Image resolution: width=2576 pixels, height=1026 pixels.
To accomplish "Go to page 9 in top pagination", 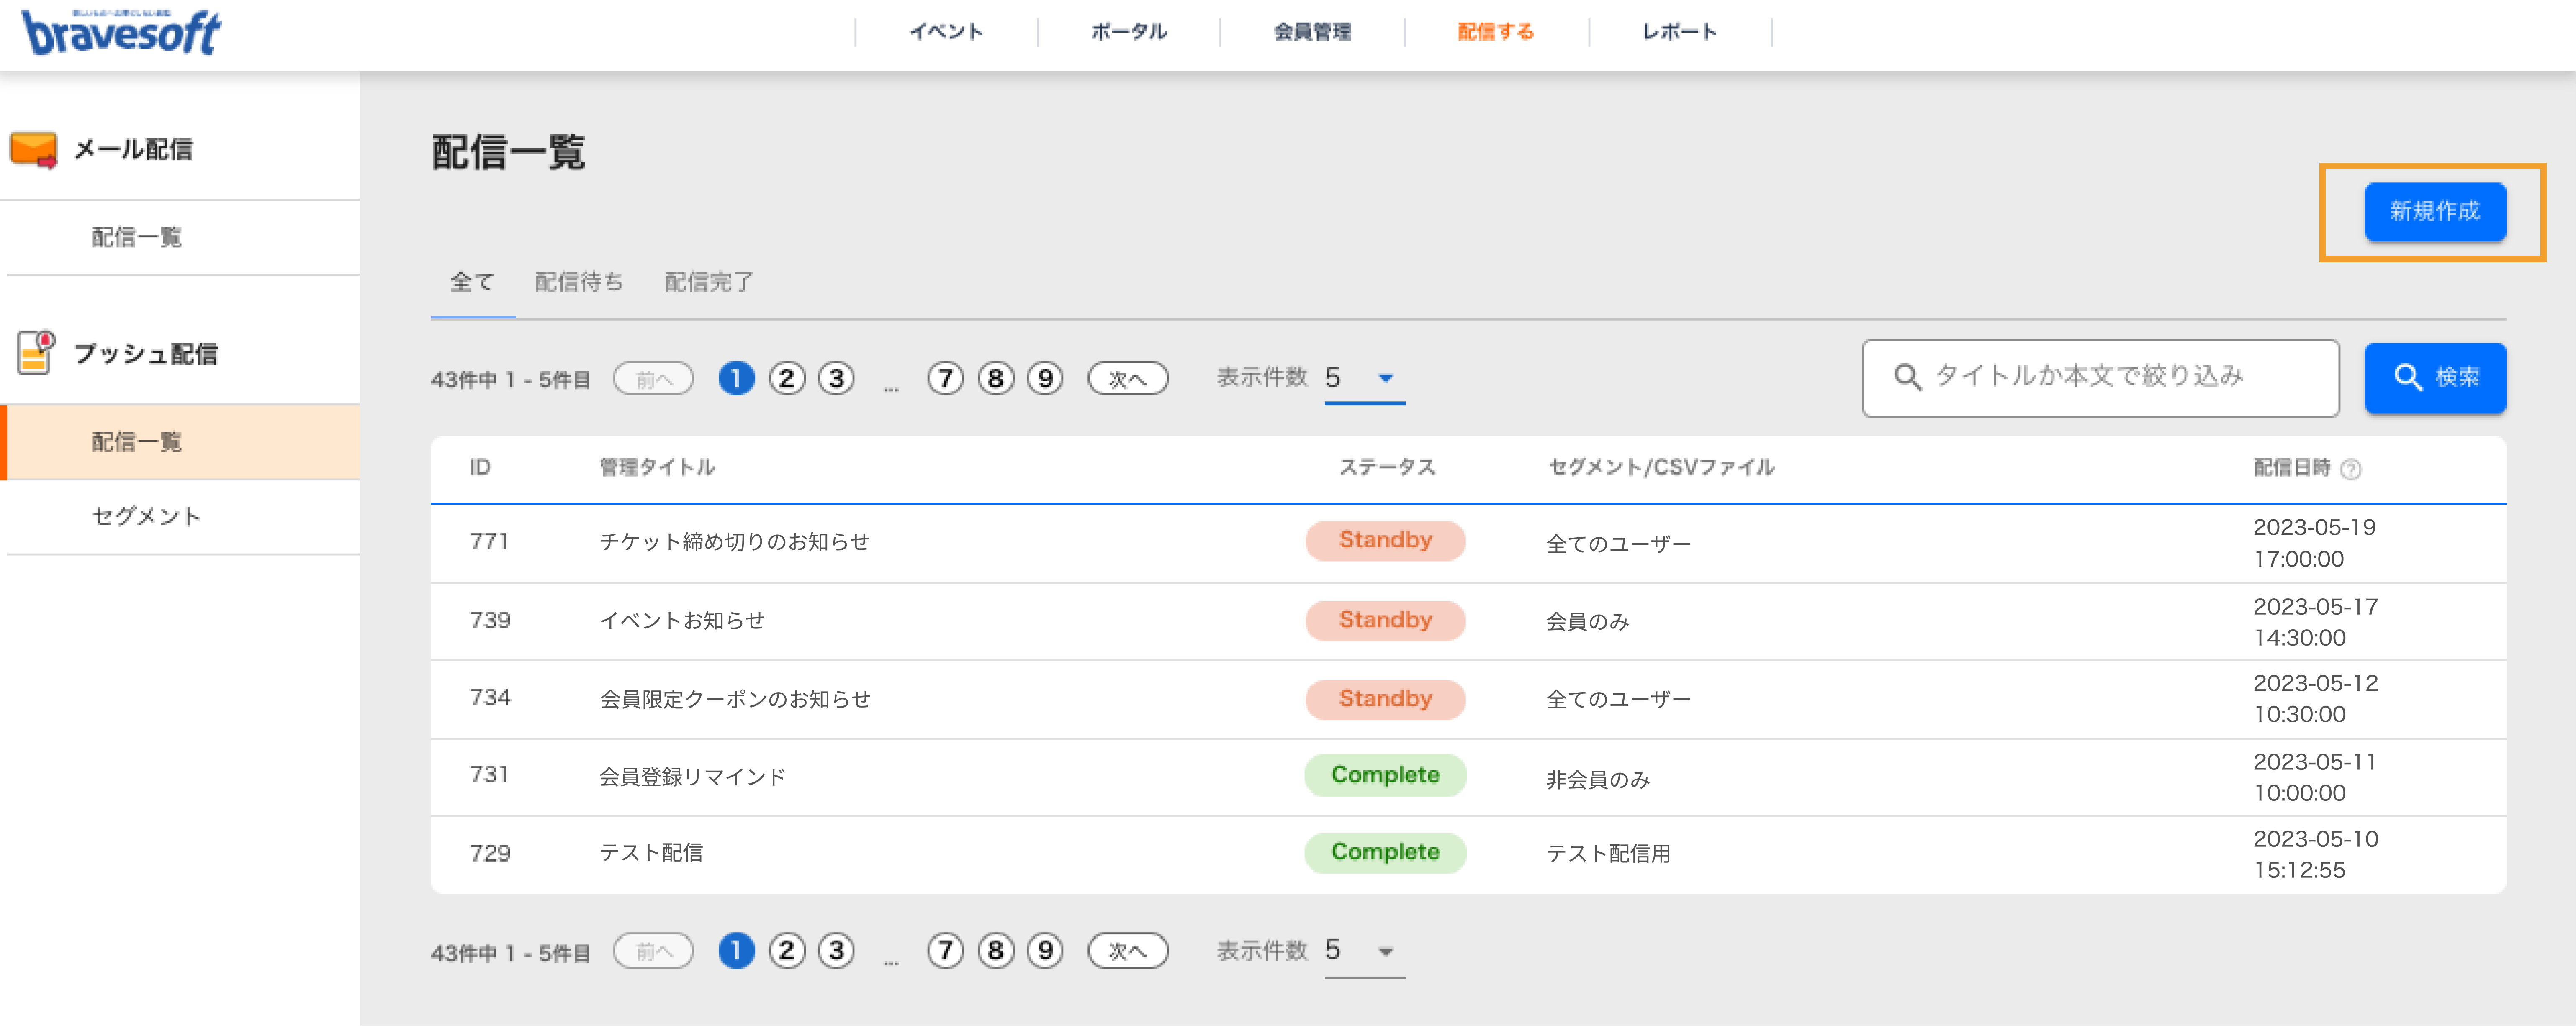I will pos(1045,379).
